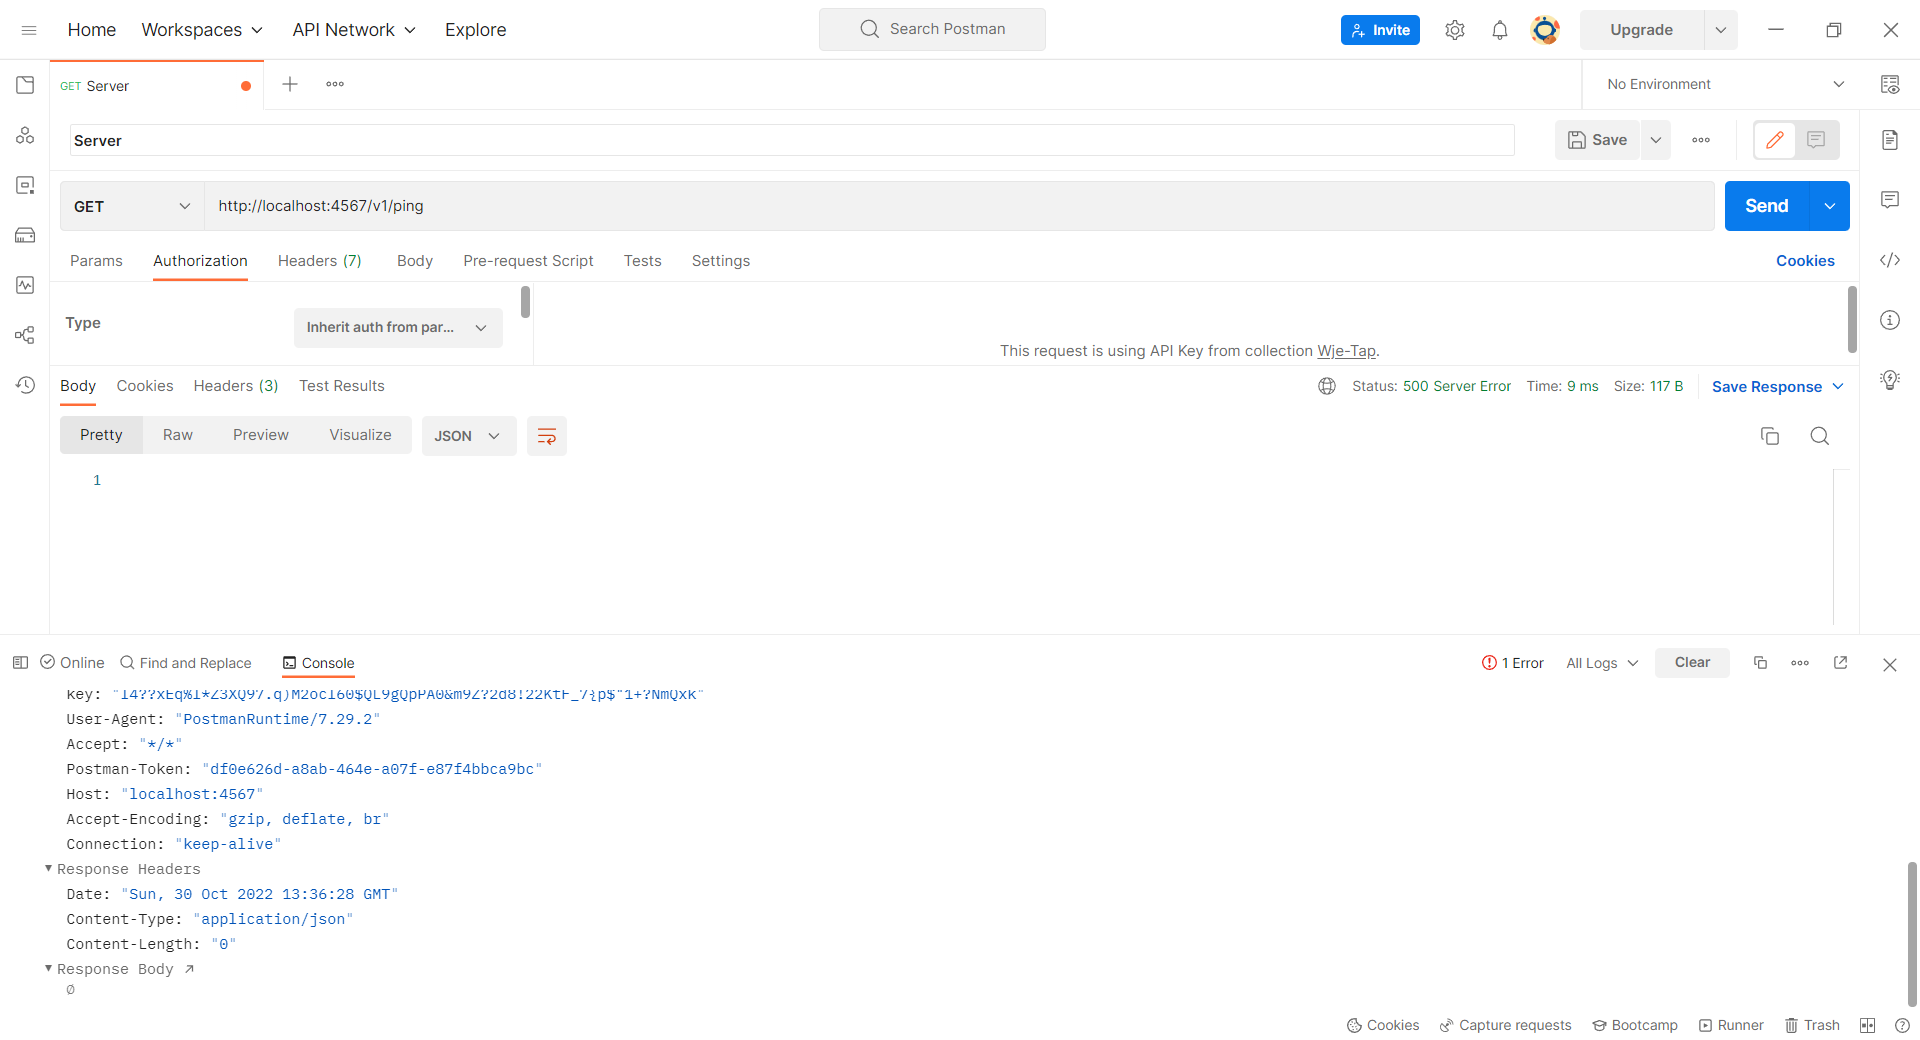Switch response view to Preview
Image resolution: width=1920 pixels, height=1040 pixels.
pyautogui.click(x=260, y=434)
